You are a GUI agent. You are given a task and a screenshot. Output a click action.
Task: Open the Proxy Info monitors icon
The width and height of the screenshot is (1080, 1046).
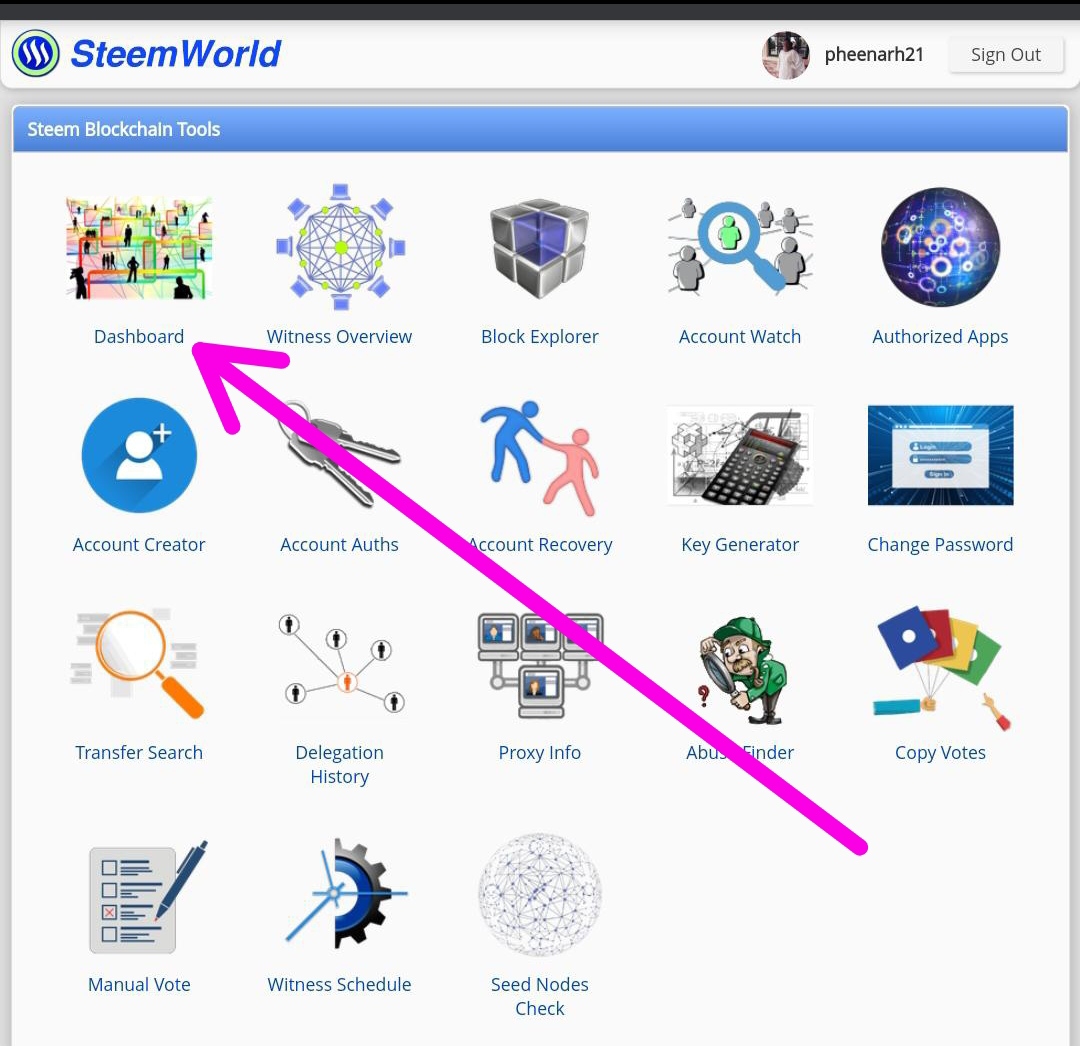(x=540, y=665)
